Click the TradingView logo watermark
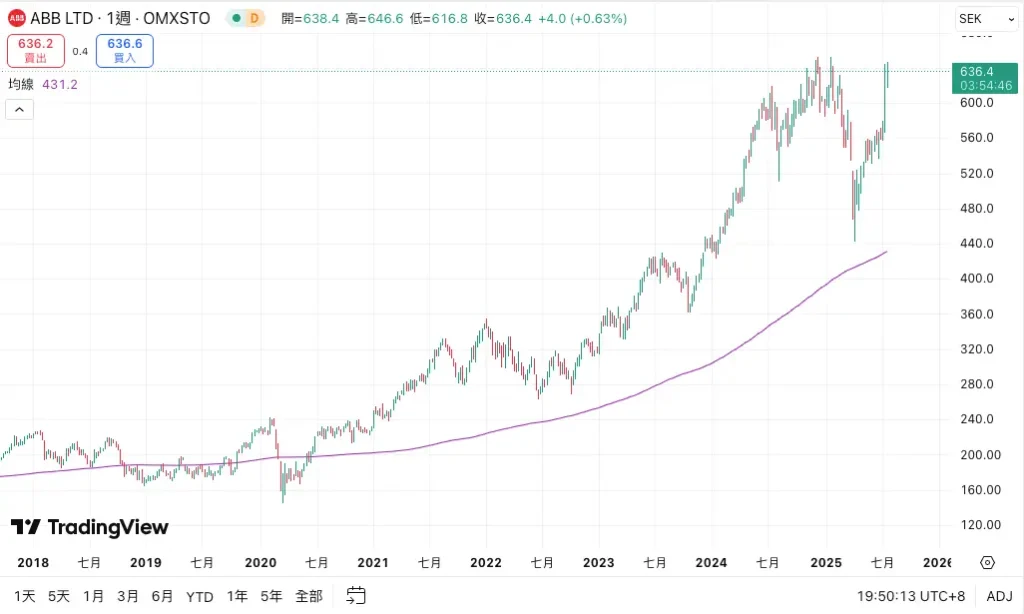The image size is (1024, 614). click(x=90, y=527)
